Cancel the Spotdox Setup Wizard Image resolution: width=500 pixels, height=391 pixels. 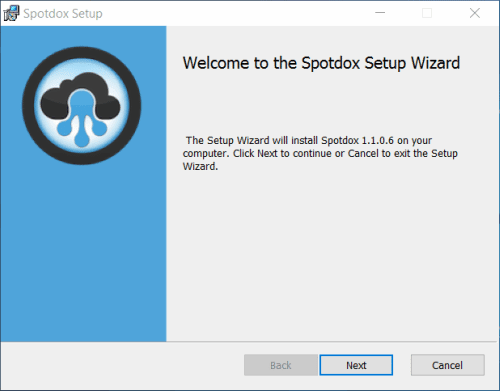pos(447,365)
